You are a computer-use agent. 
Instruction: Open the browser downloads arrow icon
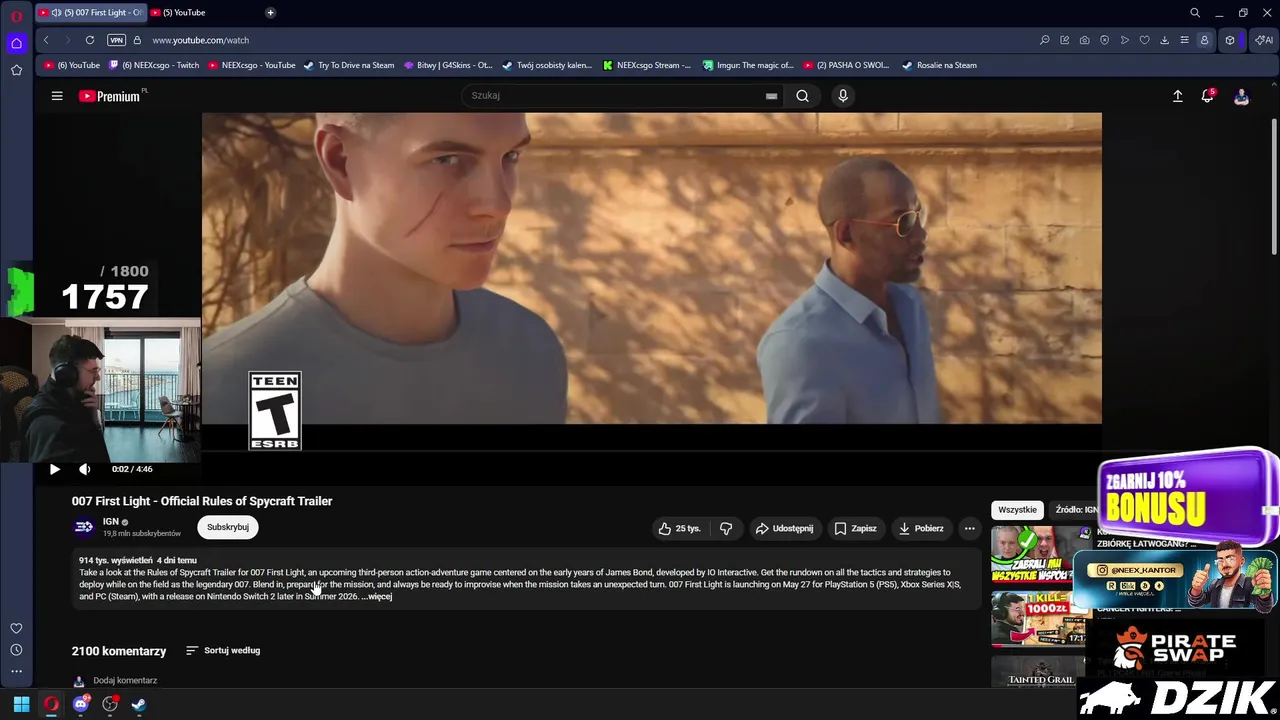click(1165, 40)
